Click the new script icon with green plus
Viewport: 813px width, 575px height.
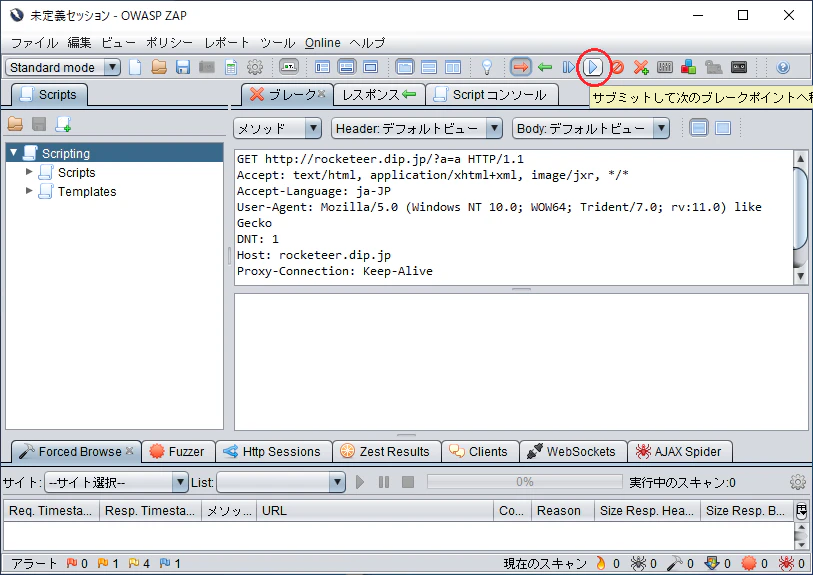pos(63,124)
